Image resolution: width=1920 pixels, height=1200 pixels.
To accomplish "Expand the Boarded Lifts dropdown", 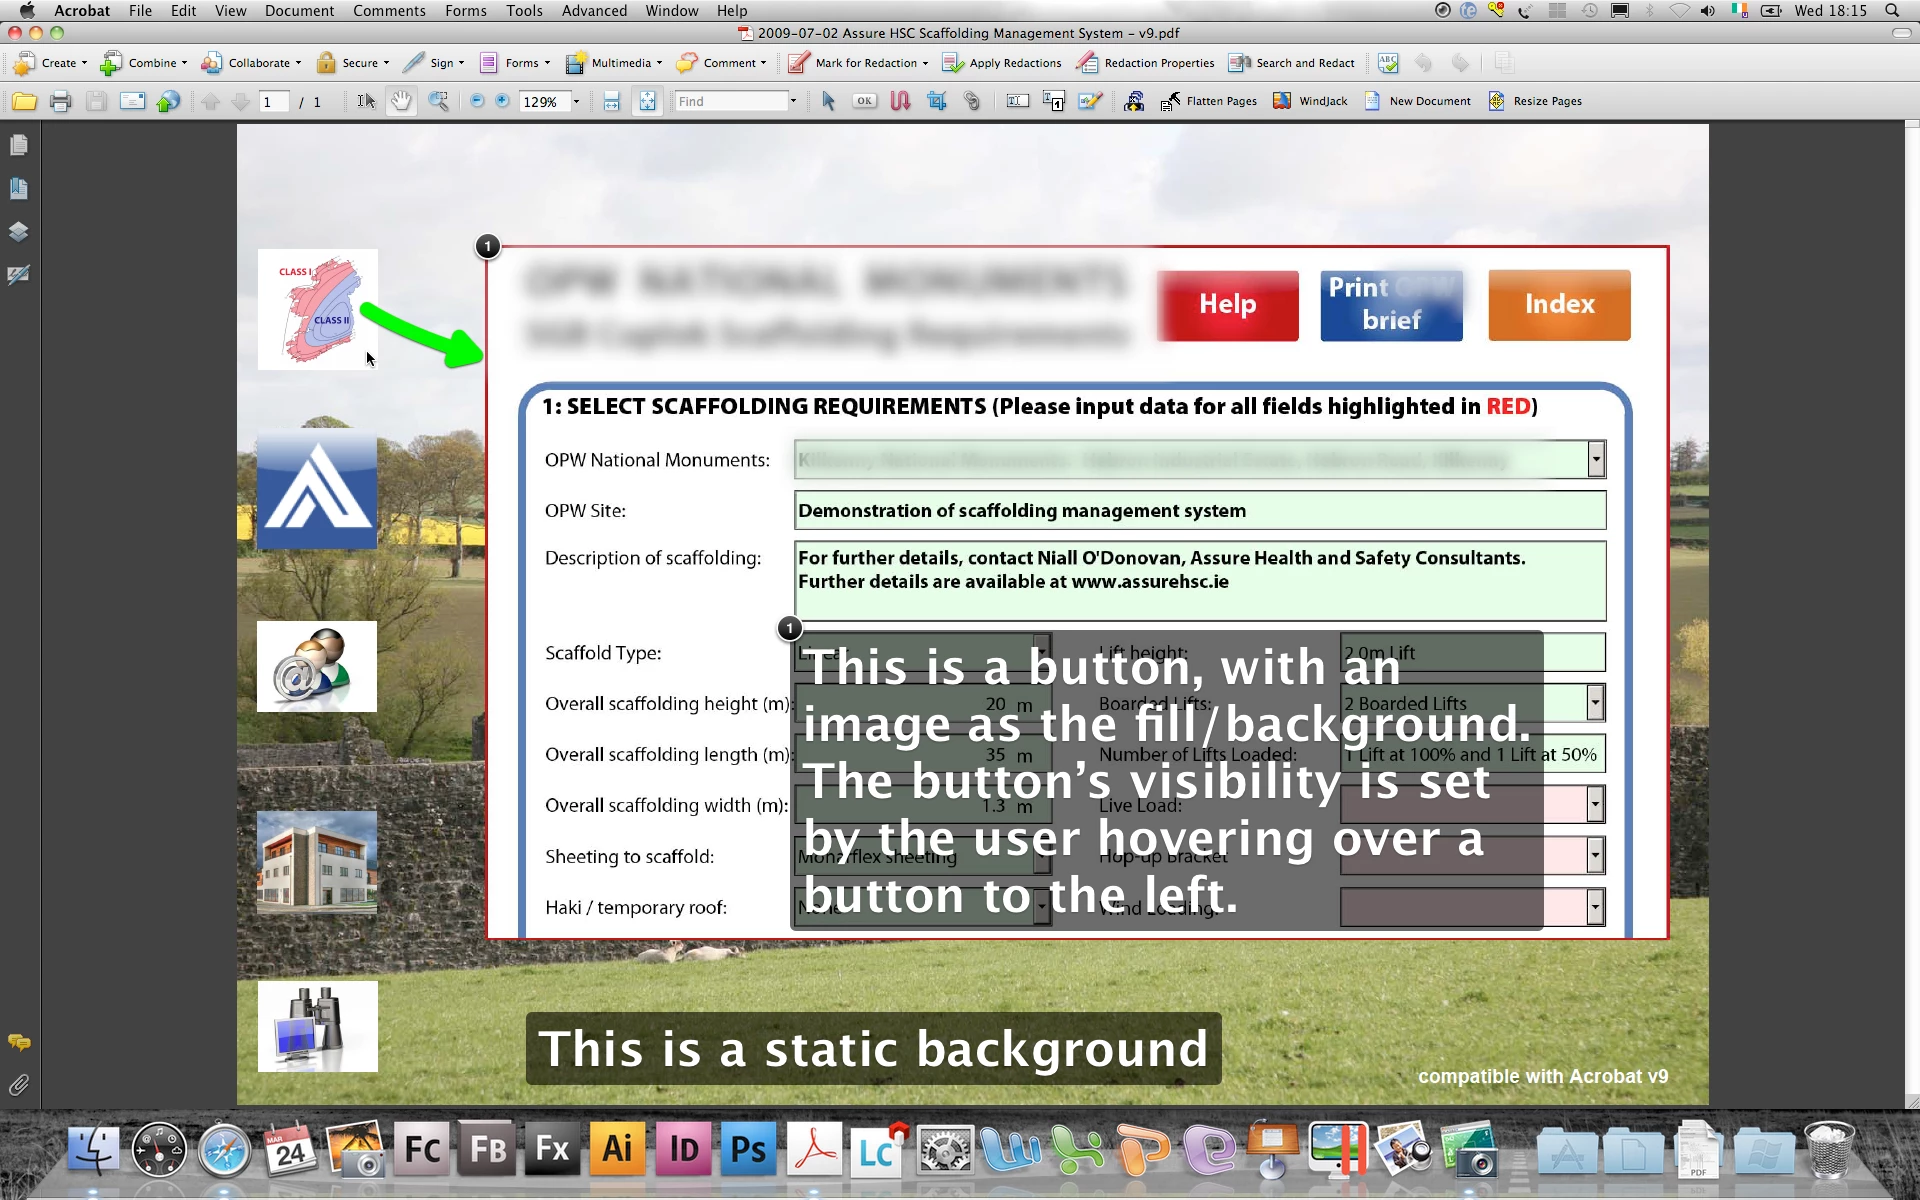I will pos(1594,703).
